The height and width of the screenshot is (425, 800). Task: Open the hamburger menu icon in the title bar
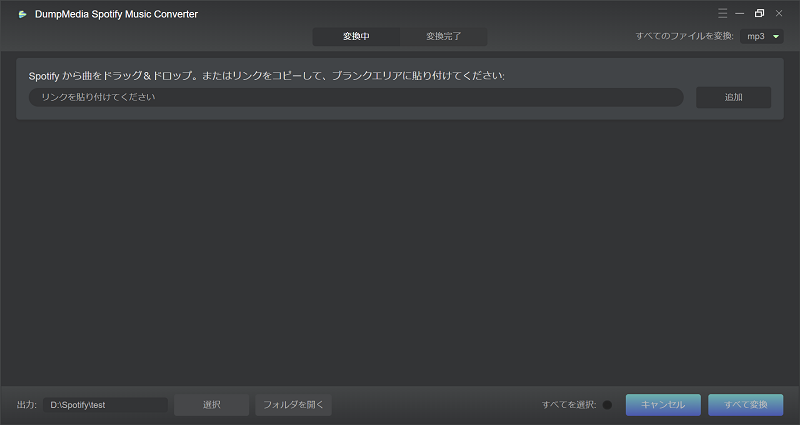tap(722, 14)
